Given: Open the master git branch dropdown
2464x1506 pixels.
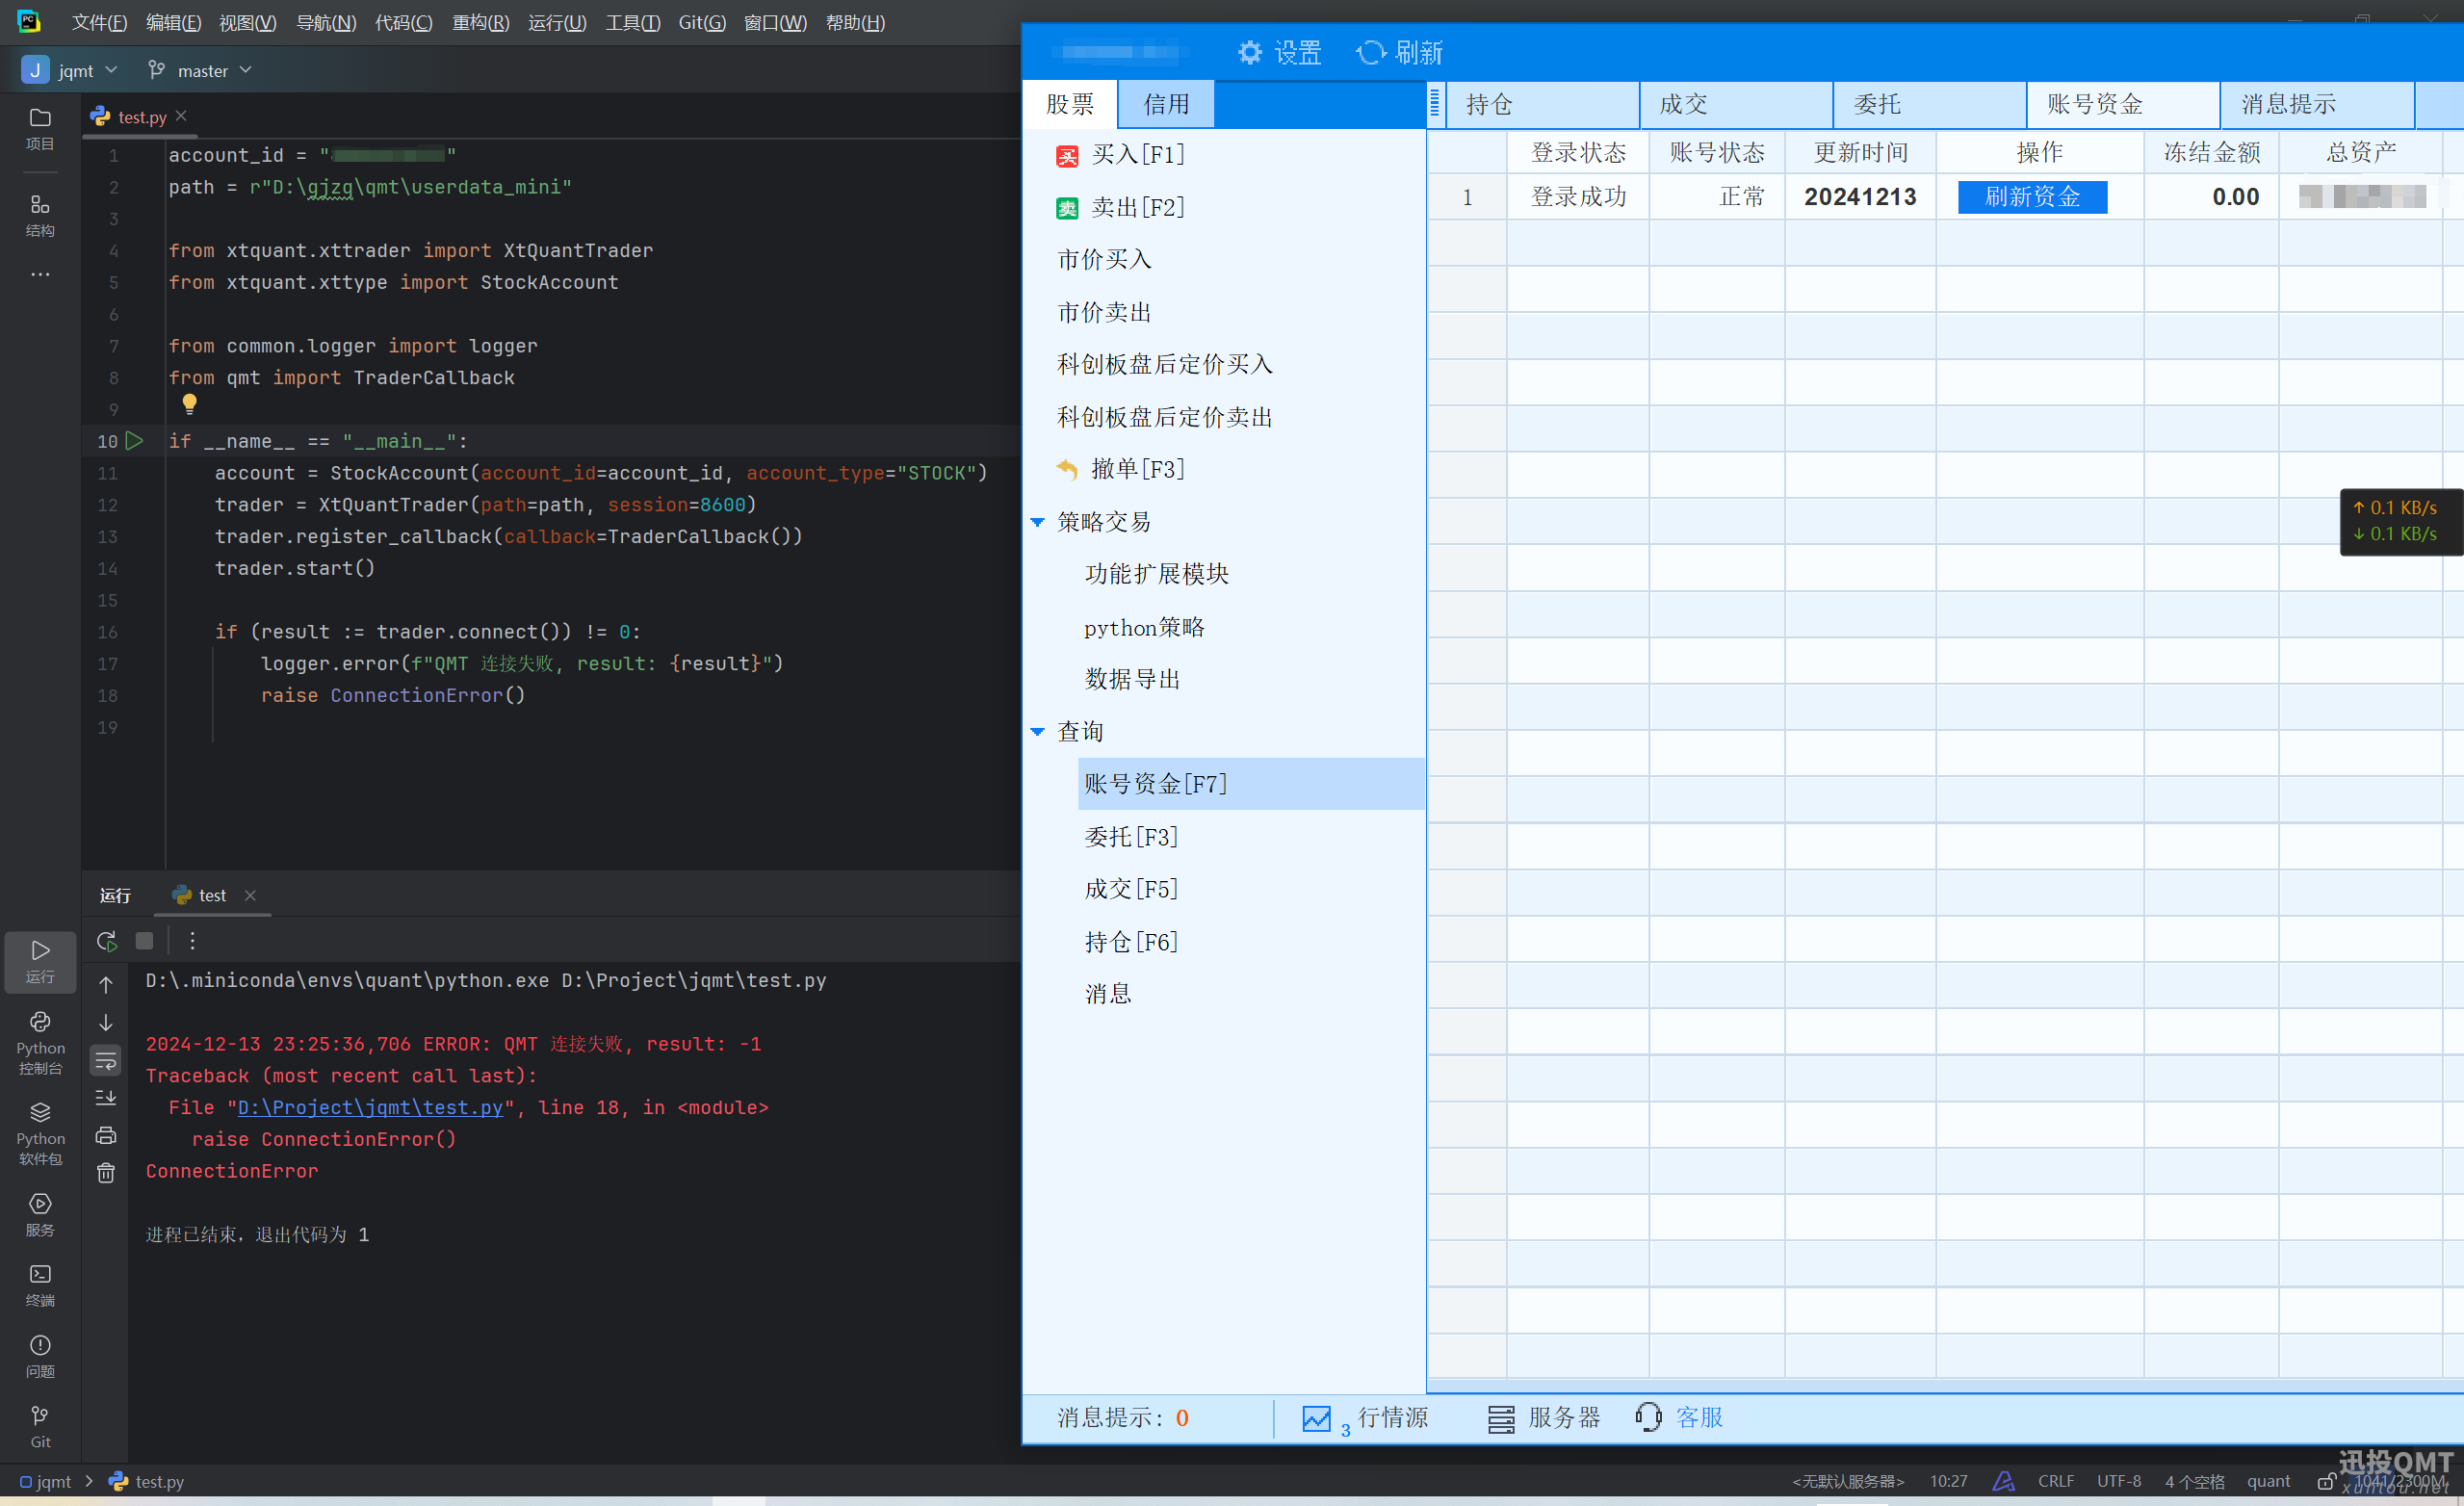Looking at the screenshot, I should click(x=200, y=70).
